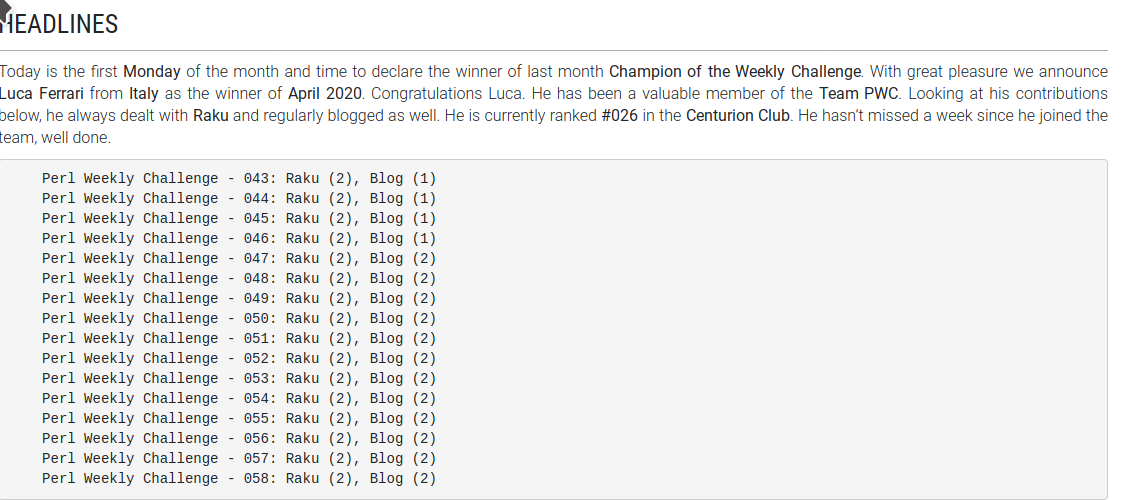This screenshot has width=1121, height=500.
Task: Select the bold April 2020 text
Action: pos(325,94)
